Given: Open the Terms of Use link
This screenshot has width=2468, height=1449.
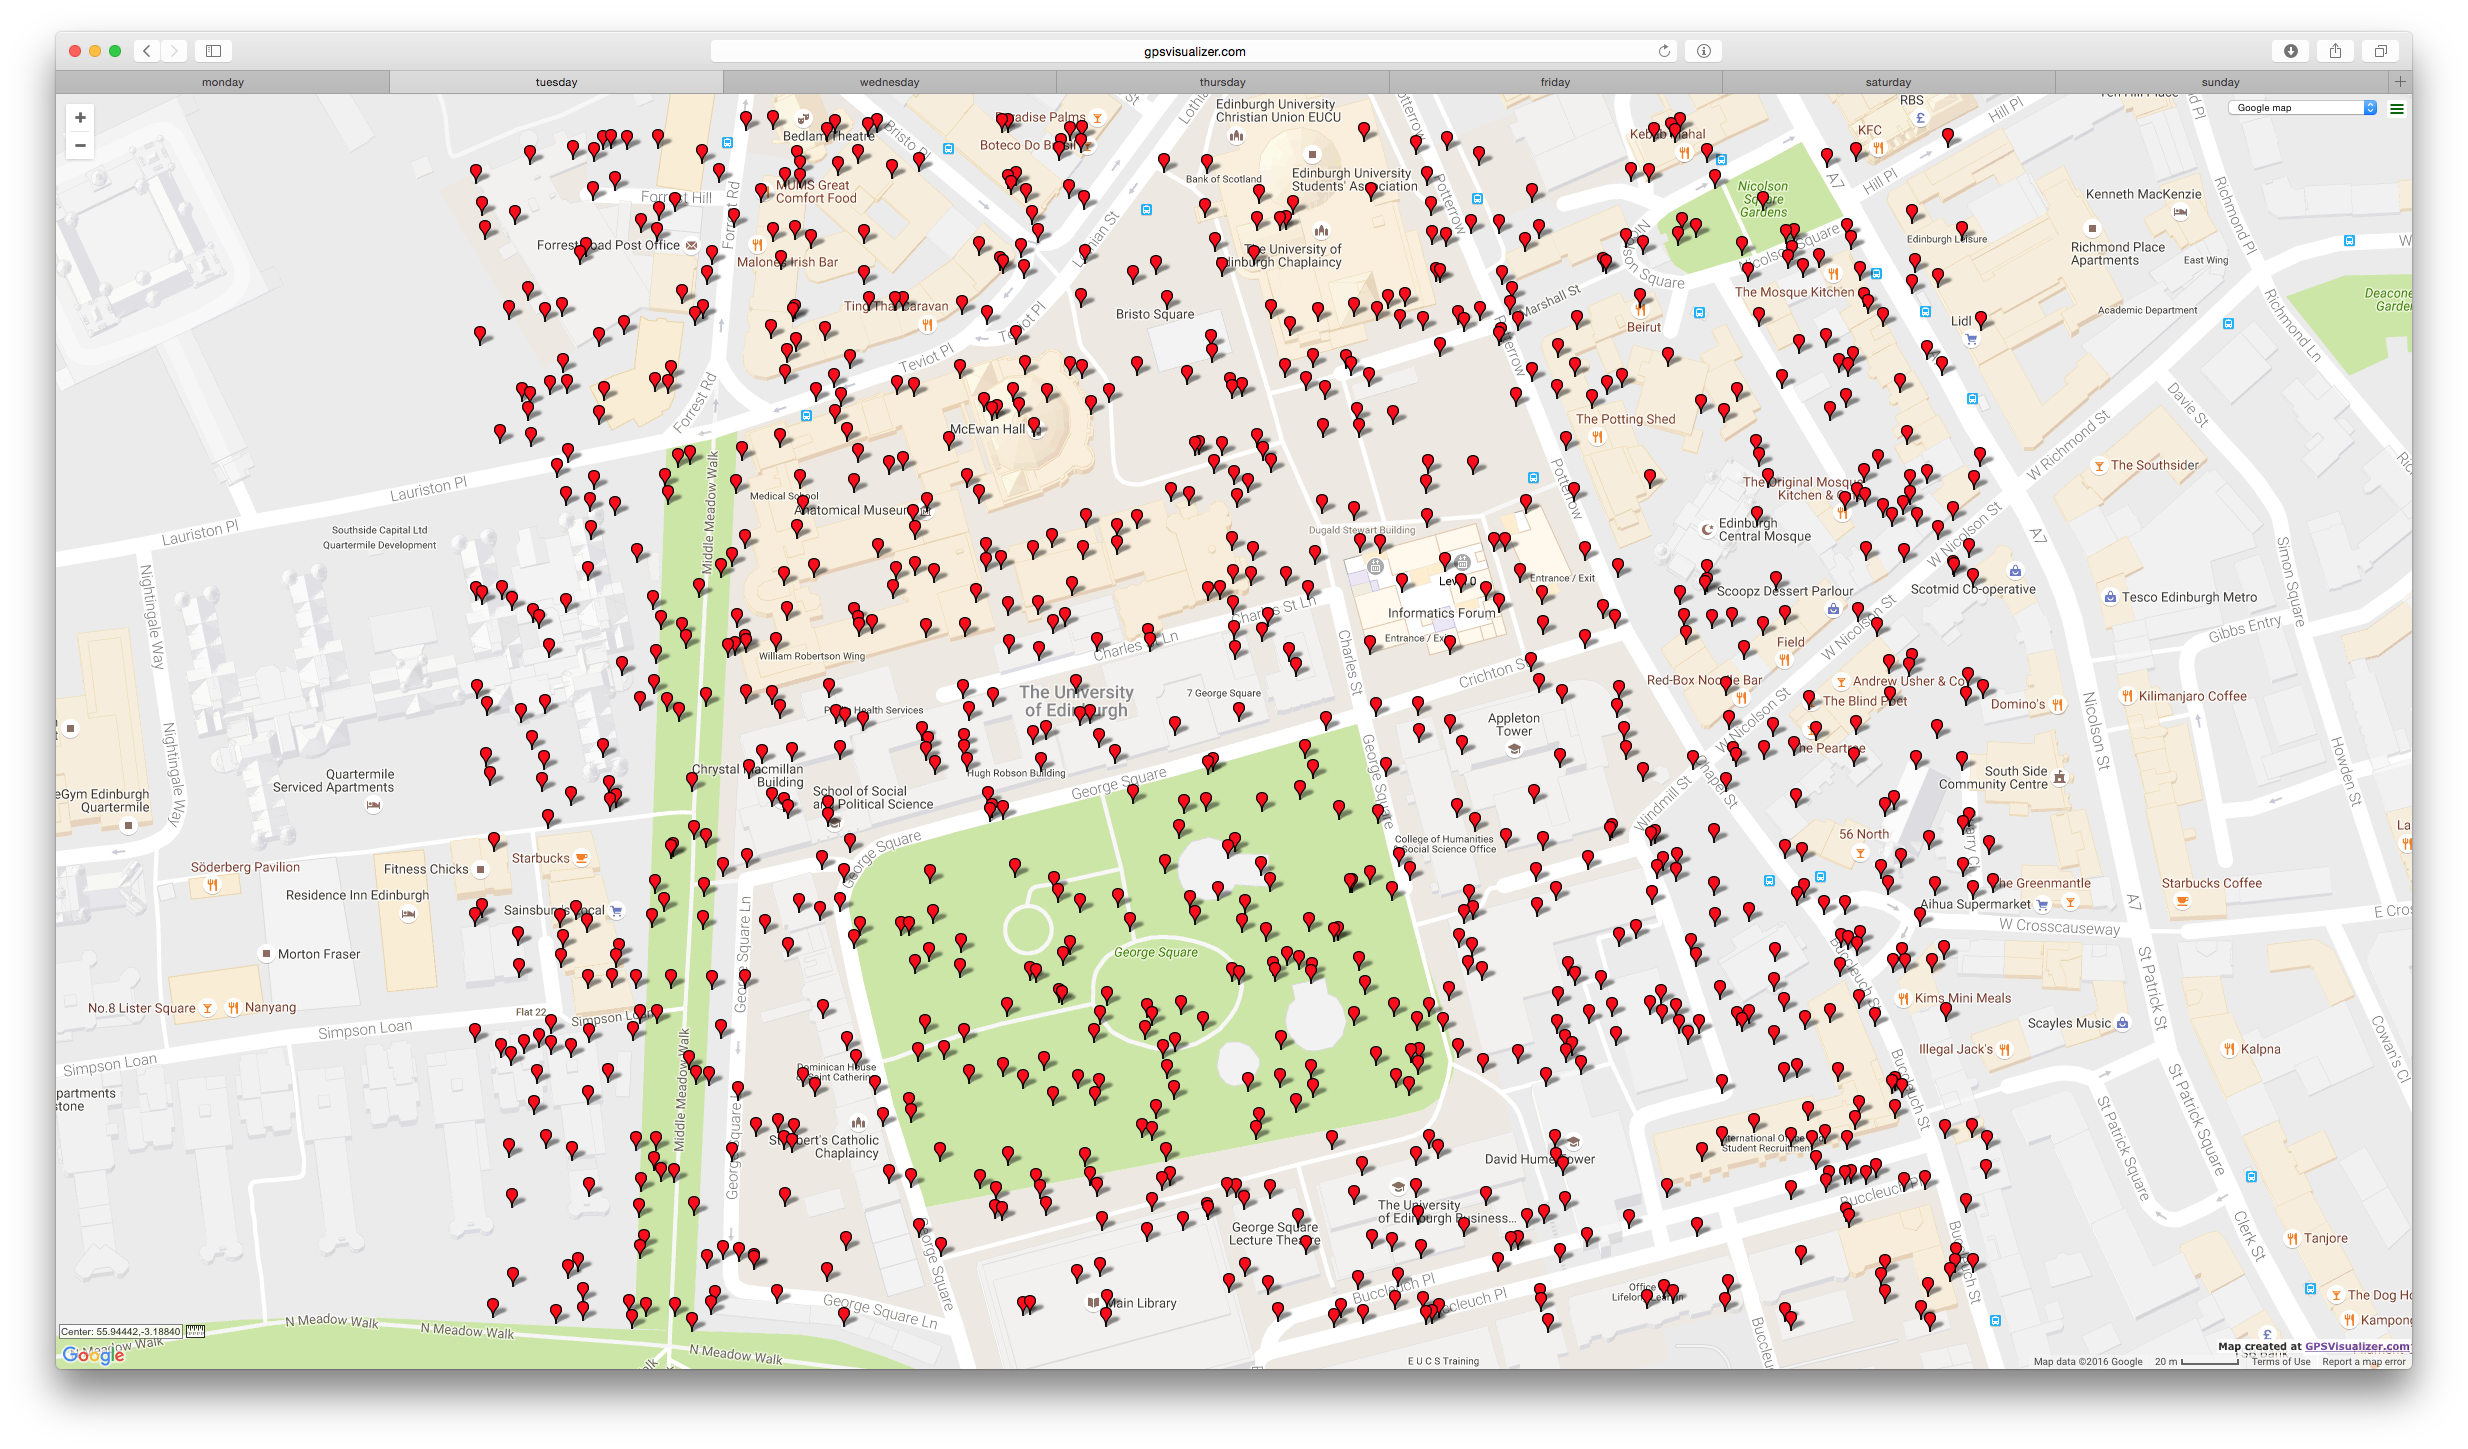Looking at the screenshot, I should [2281, 1361].
